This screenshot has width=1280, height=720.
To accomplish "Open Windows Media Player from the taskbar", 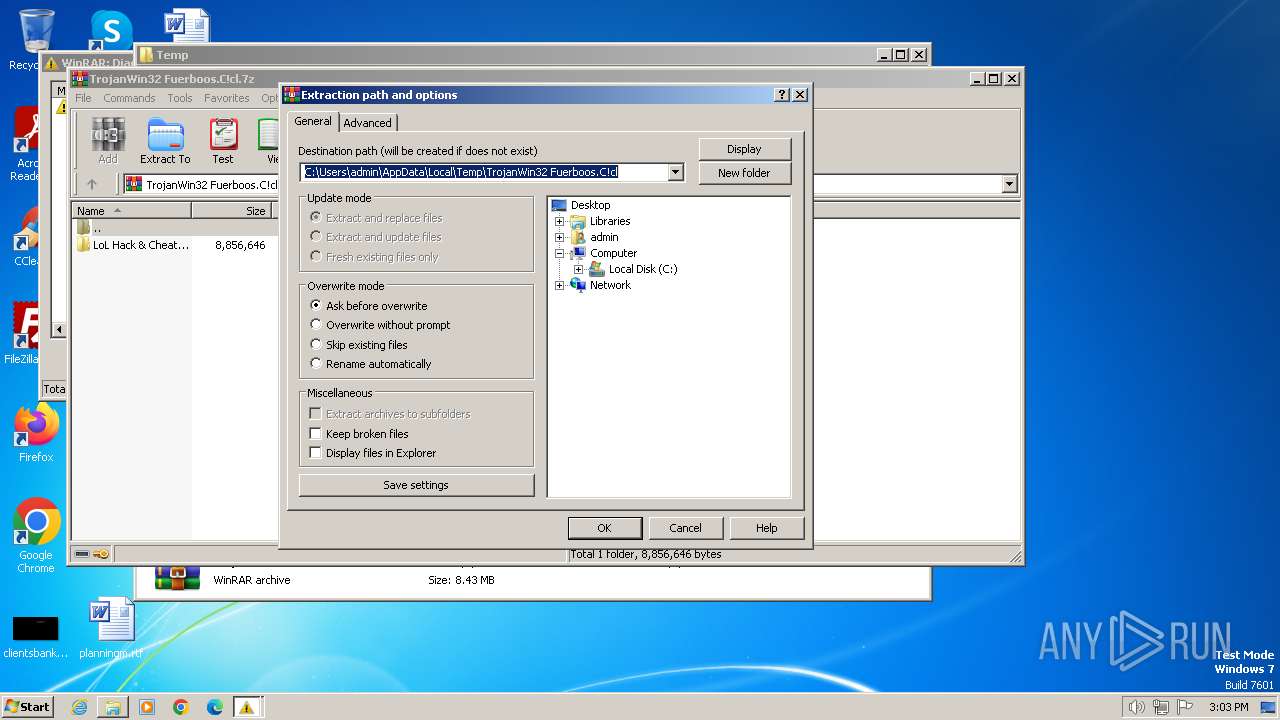I will (147, 707).
